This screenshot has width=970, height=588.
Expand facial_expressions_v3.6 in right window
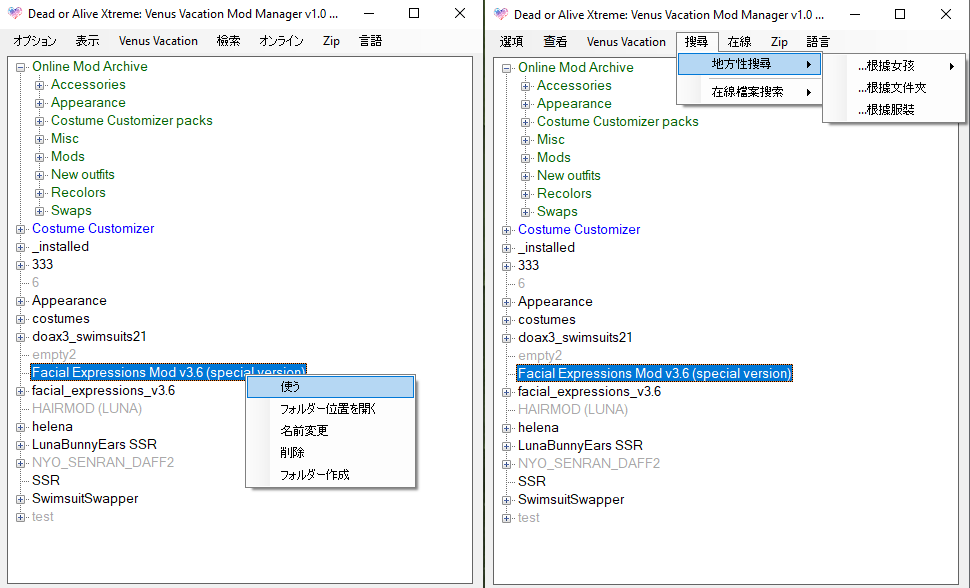[x=507, y=392]
